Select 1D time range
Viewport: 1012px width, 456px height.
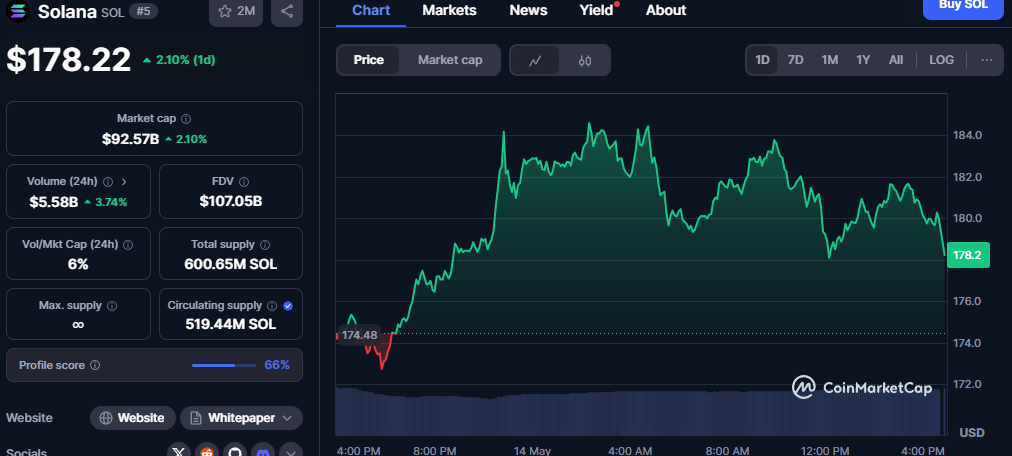point(762,60)
